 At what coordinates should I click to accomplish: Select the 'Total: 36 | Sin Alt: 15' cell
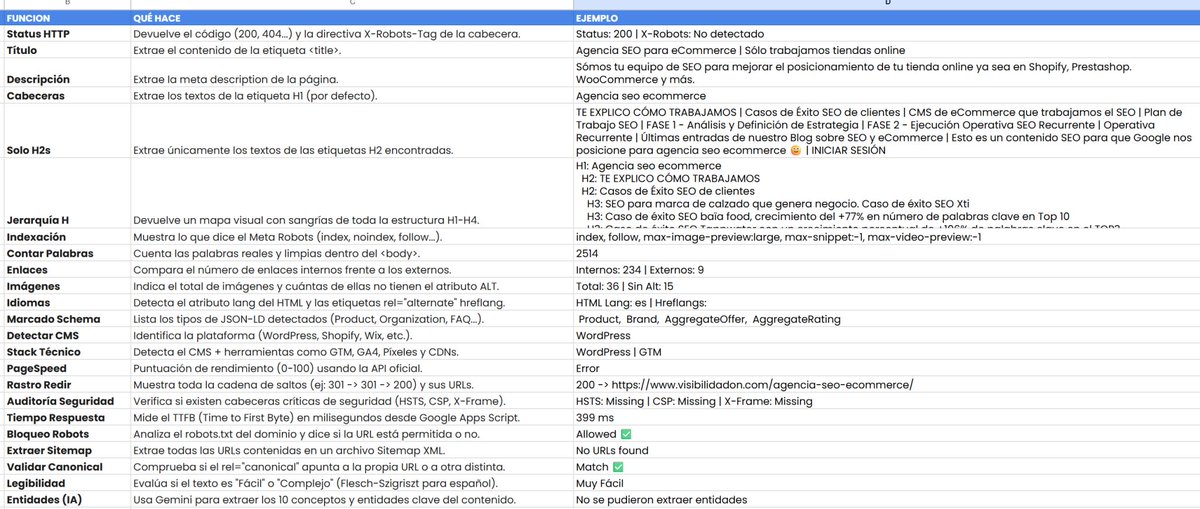click(x=886, y=286)
